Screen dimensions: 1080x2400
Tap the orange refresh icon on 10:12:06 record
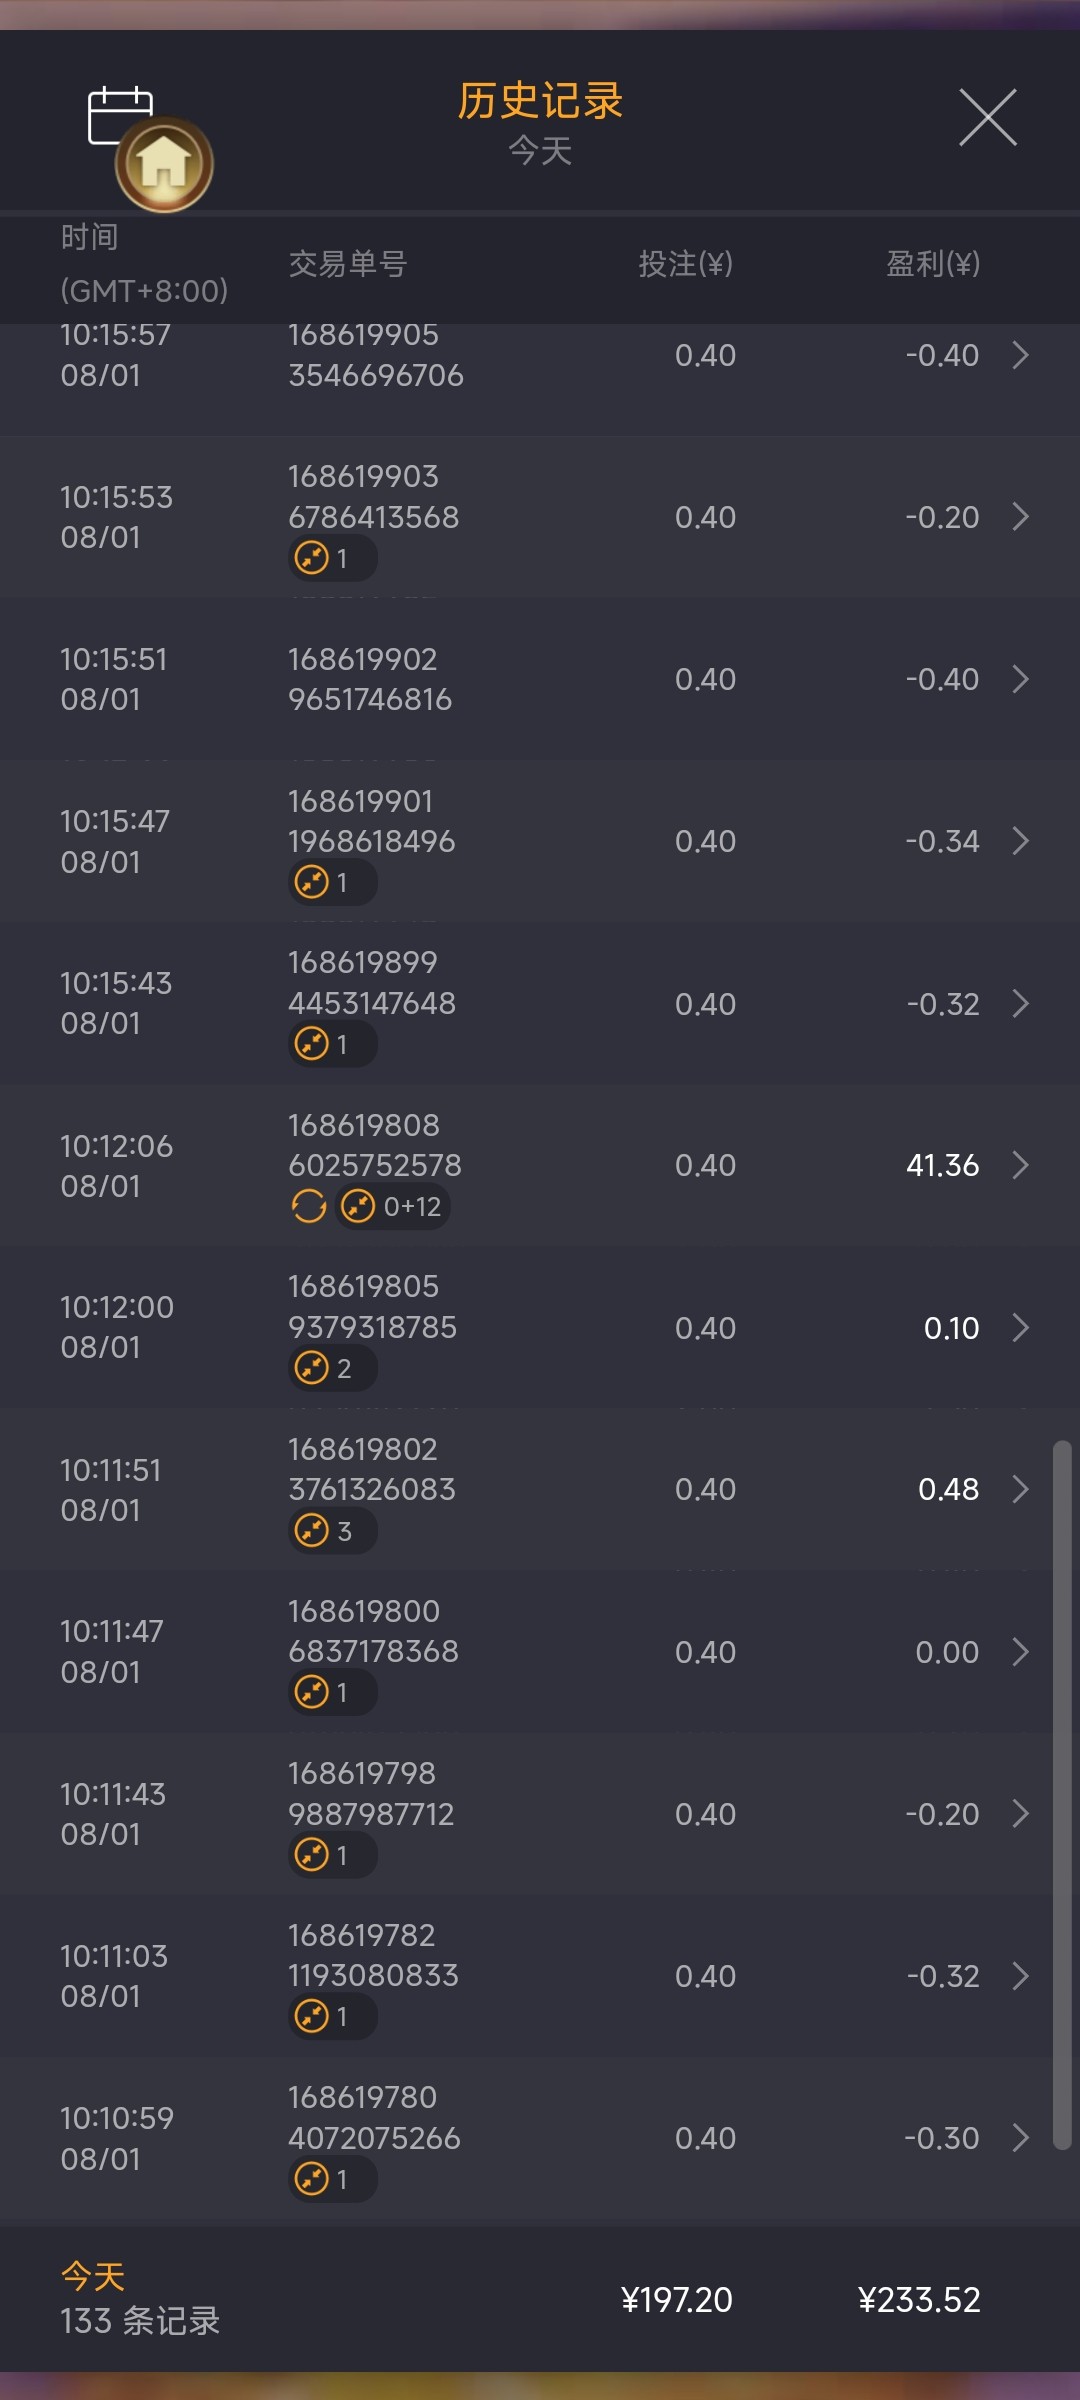[x=309, y=1207]
